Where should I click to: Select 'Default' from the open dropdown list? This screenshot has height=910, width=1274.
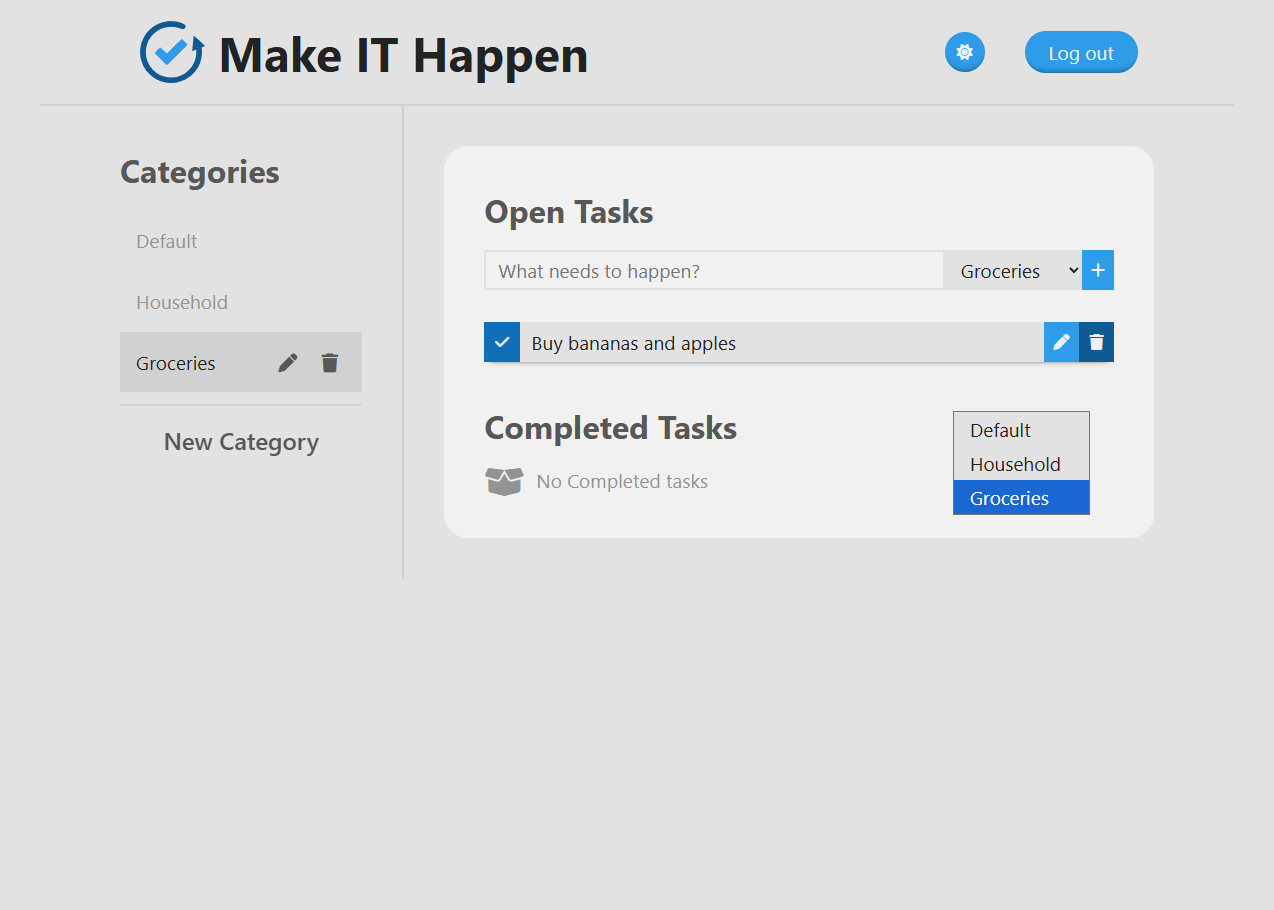click(998, 429)
